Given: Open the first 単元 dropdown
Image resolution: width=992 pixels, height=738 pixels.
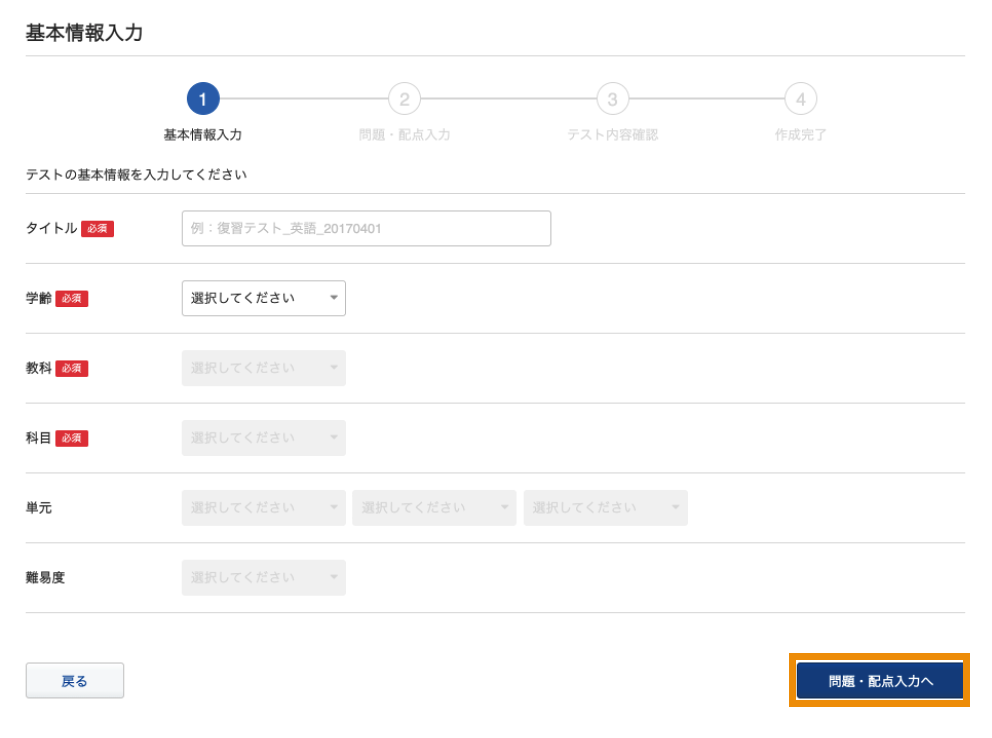Looking at the screenshot, I should pos(264,508).
